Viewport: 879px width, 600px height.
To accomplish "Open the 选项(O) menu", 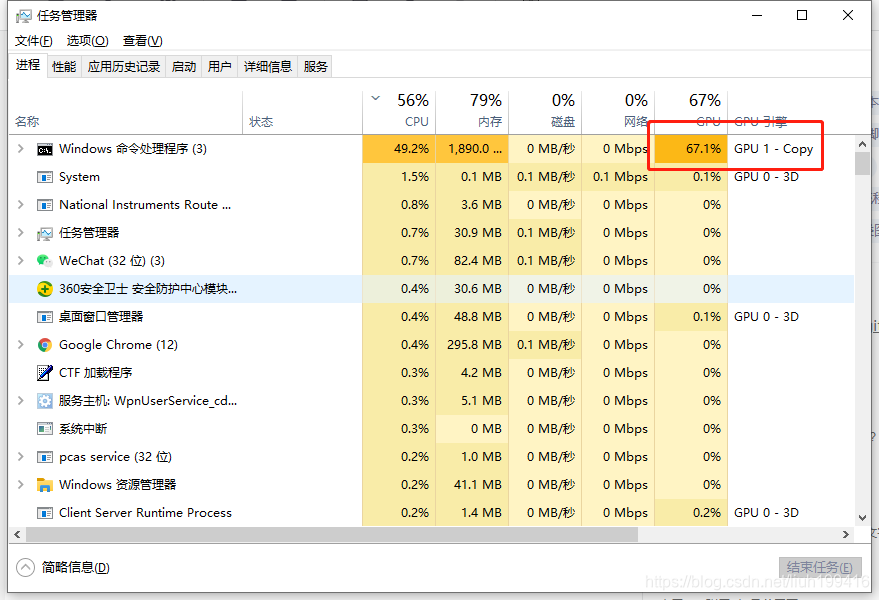I will [87, 41].
